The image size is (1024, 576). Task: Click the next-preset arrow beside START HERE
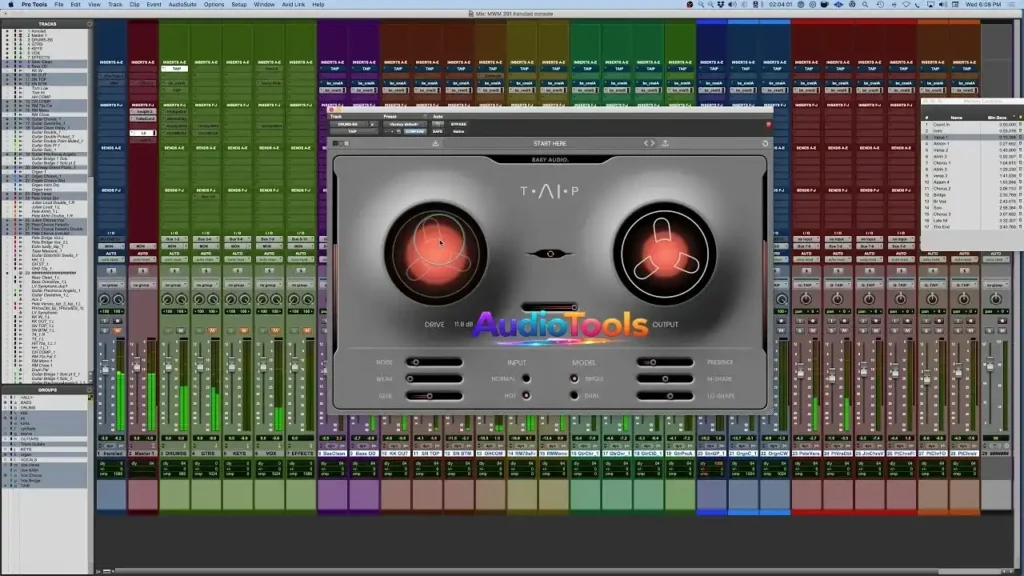(651, 143)
